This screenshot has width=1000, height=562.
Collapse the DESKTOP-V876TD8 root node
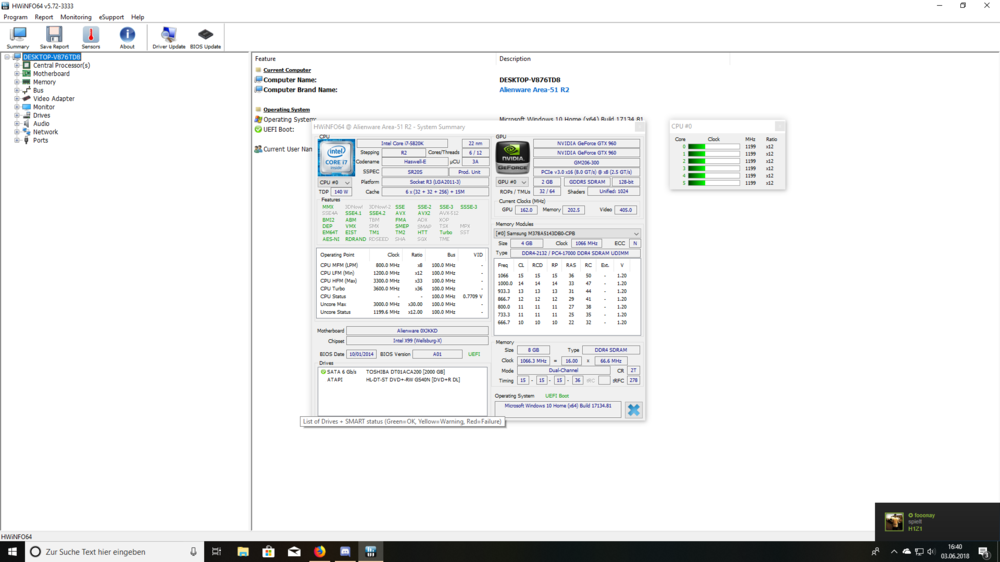tap(7, 57)
